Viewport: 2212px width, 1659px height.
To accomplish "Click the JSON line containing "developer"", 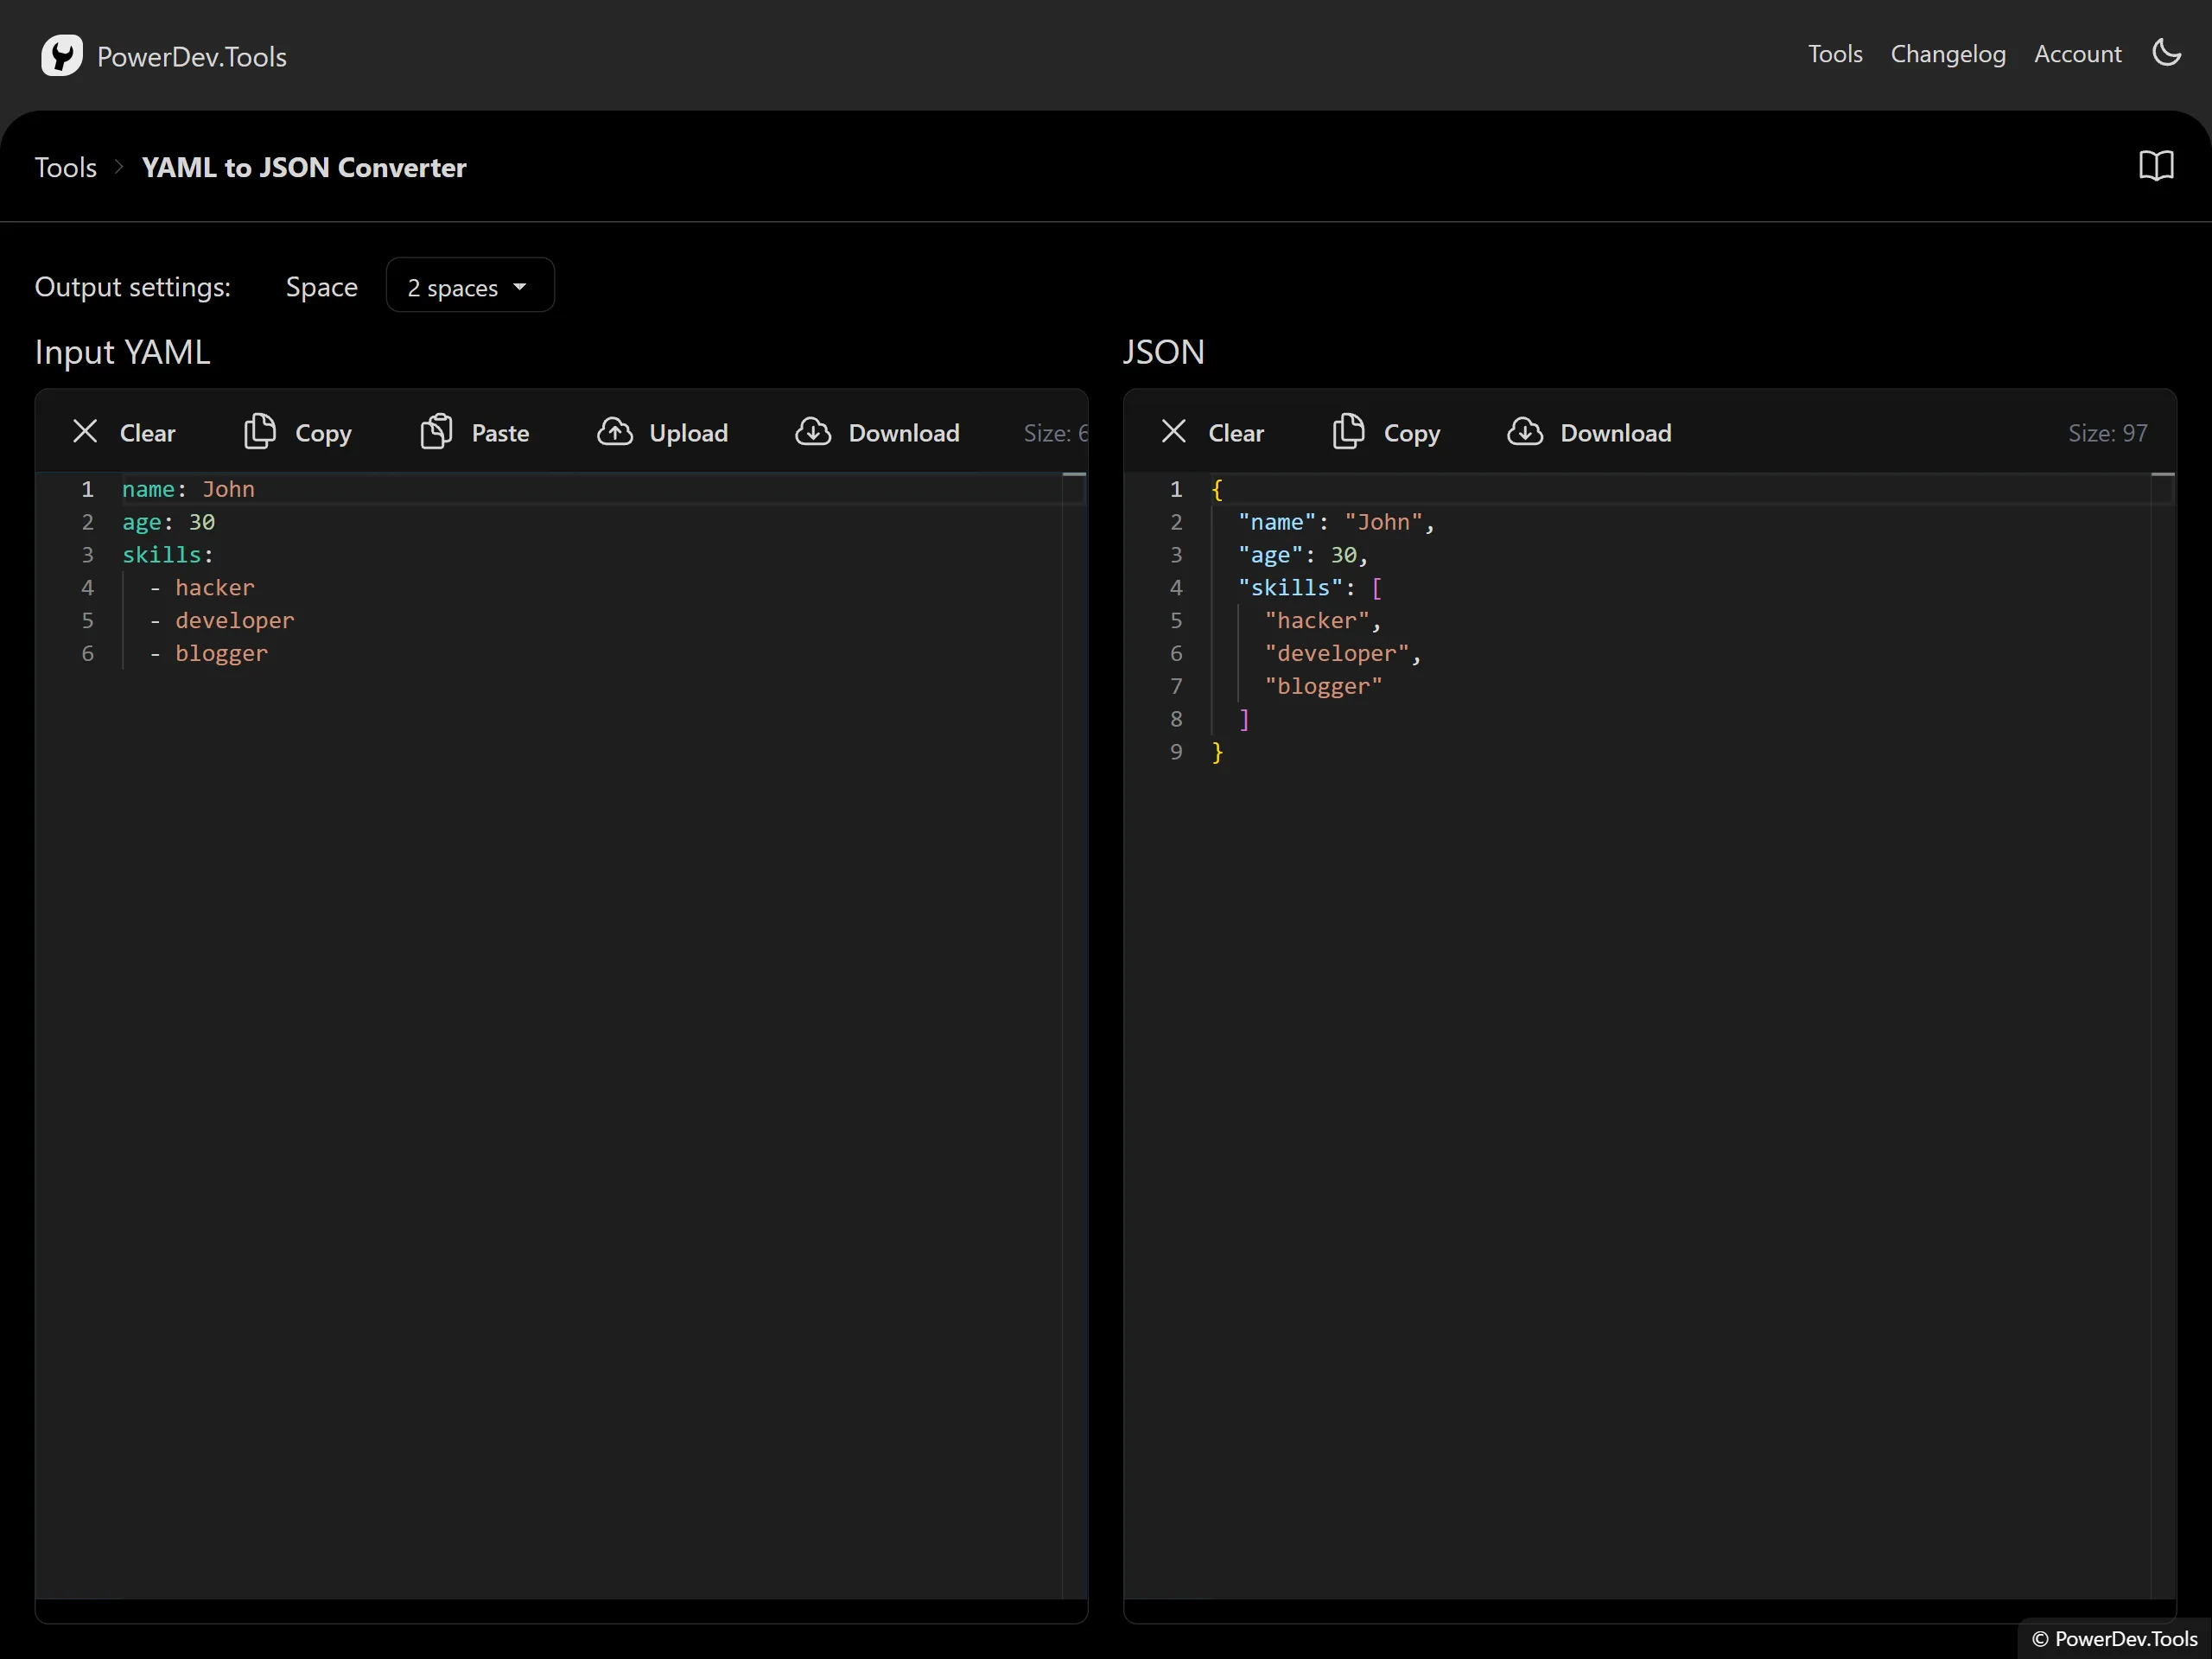I will [1340, 654].
